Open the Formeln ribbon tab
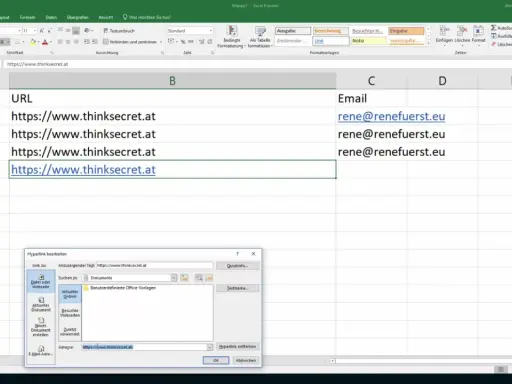This screenshot has width=512, height=384. click(x=27, y=17)
